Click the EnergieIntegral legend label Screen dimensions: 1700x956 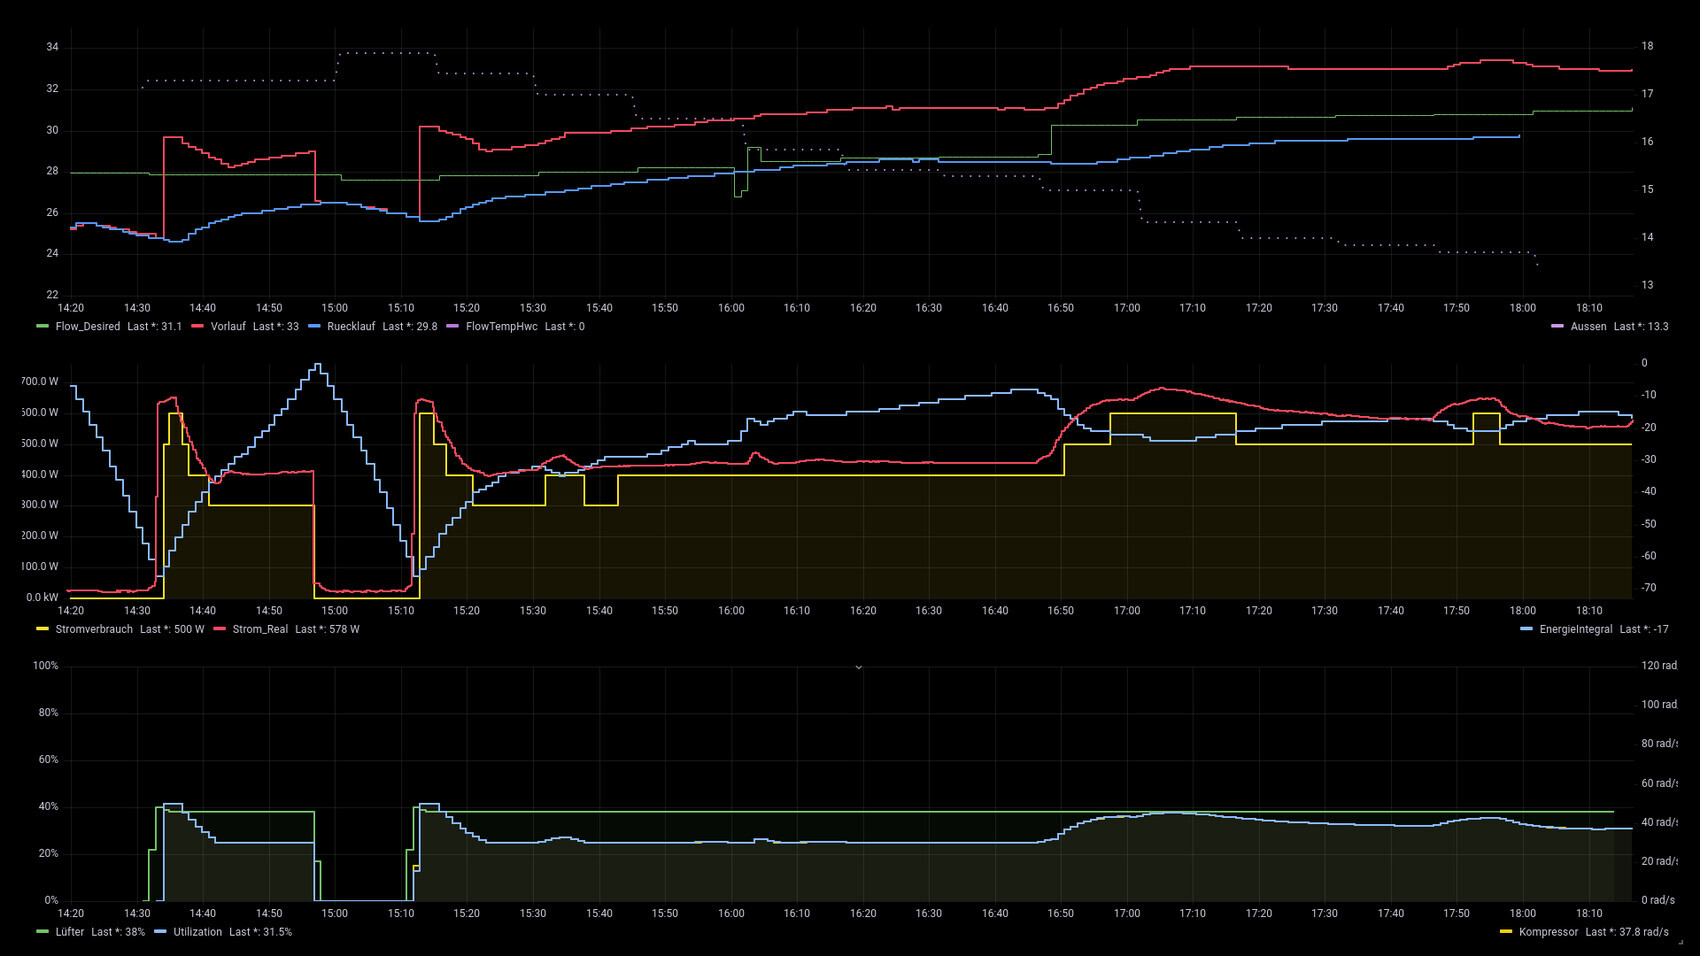1575,630
